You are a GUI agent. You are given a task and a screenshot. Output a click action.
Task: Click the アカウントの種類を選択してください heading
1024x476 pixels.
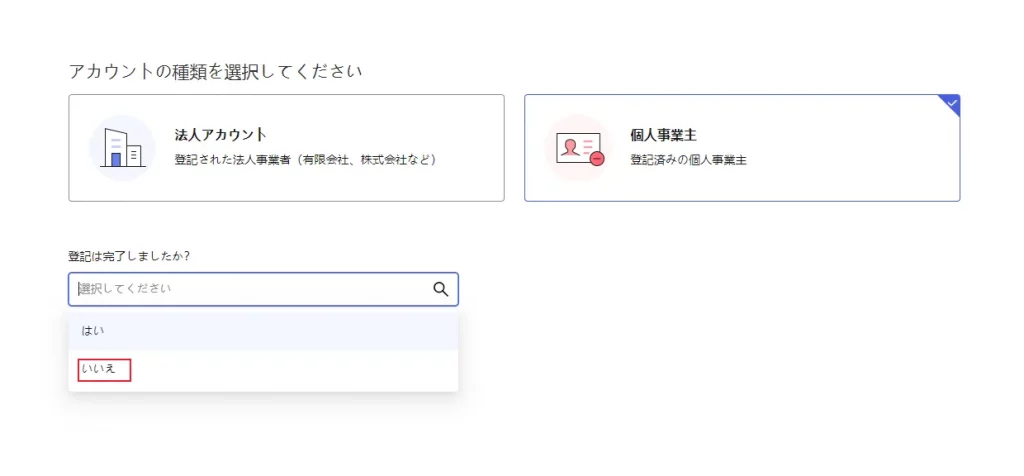click(216, 71)
